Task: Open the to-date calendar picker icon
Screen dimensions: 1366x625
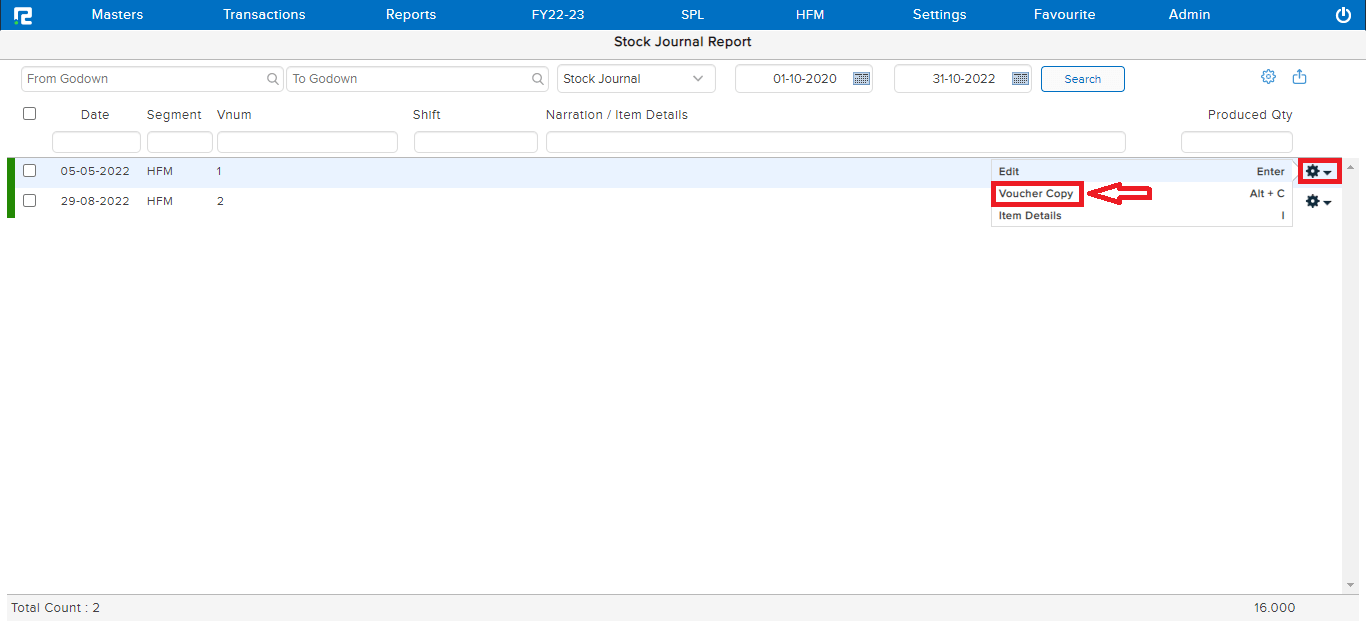Action: coord(1020,79)
